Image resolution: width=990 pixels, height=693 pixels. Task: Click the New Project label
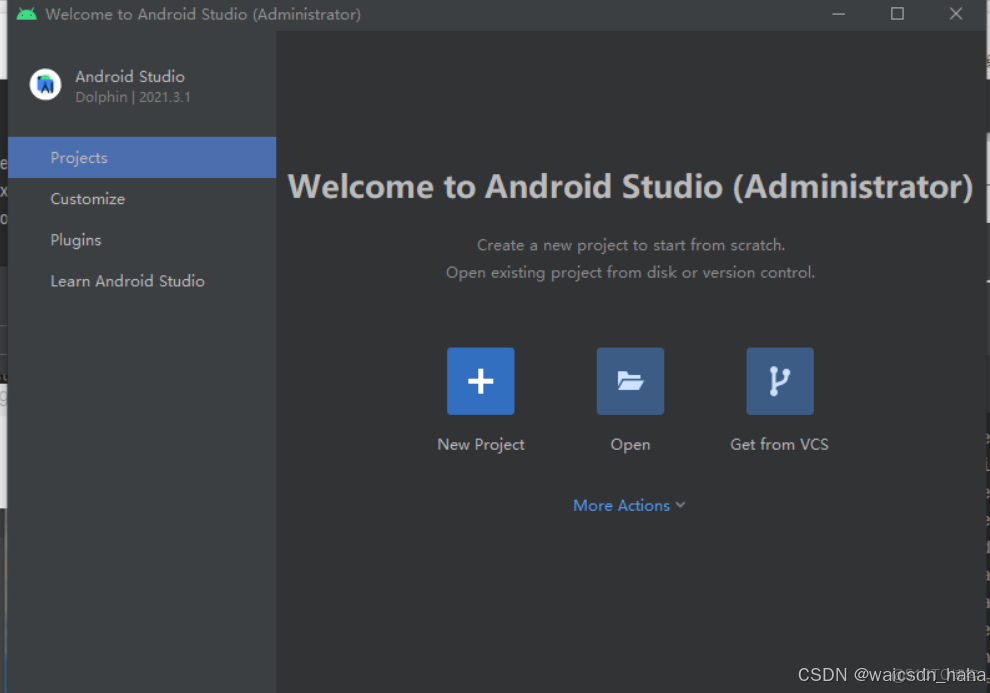point(480,444)
